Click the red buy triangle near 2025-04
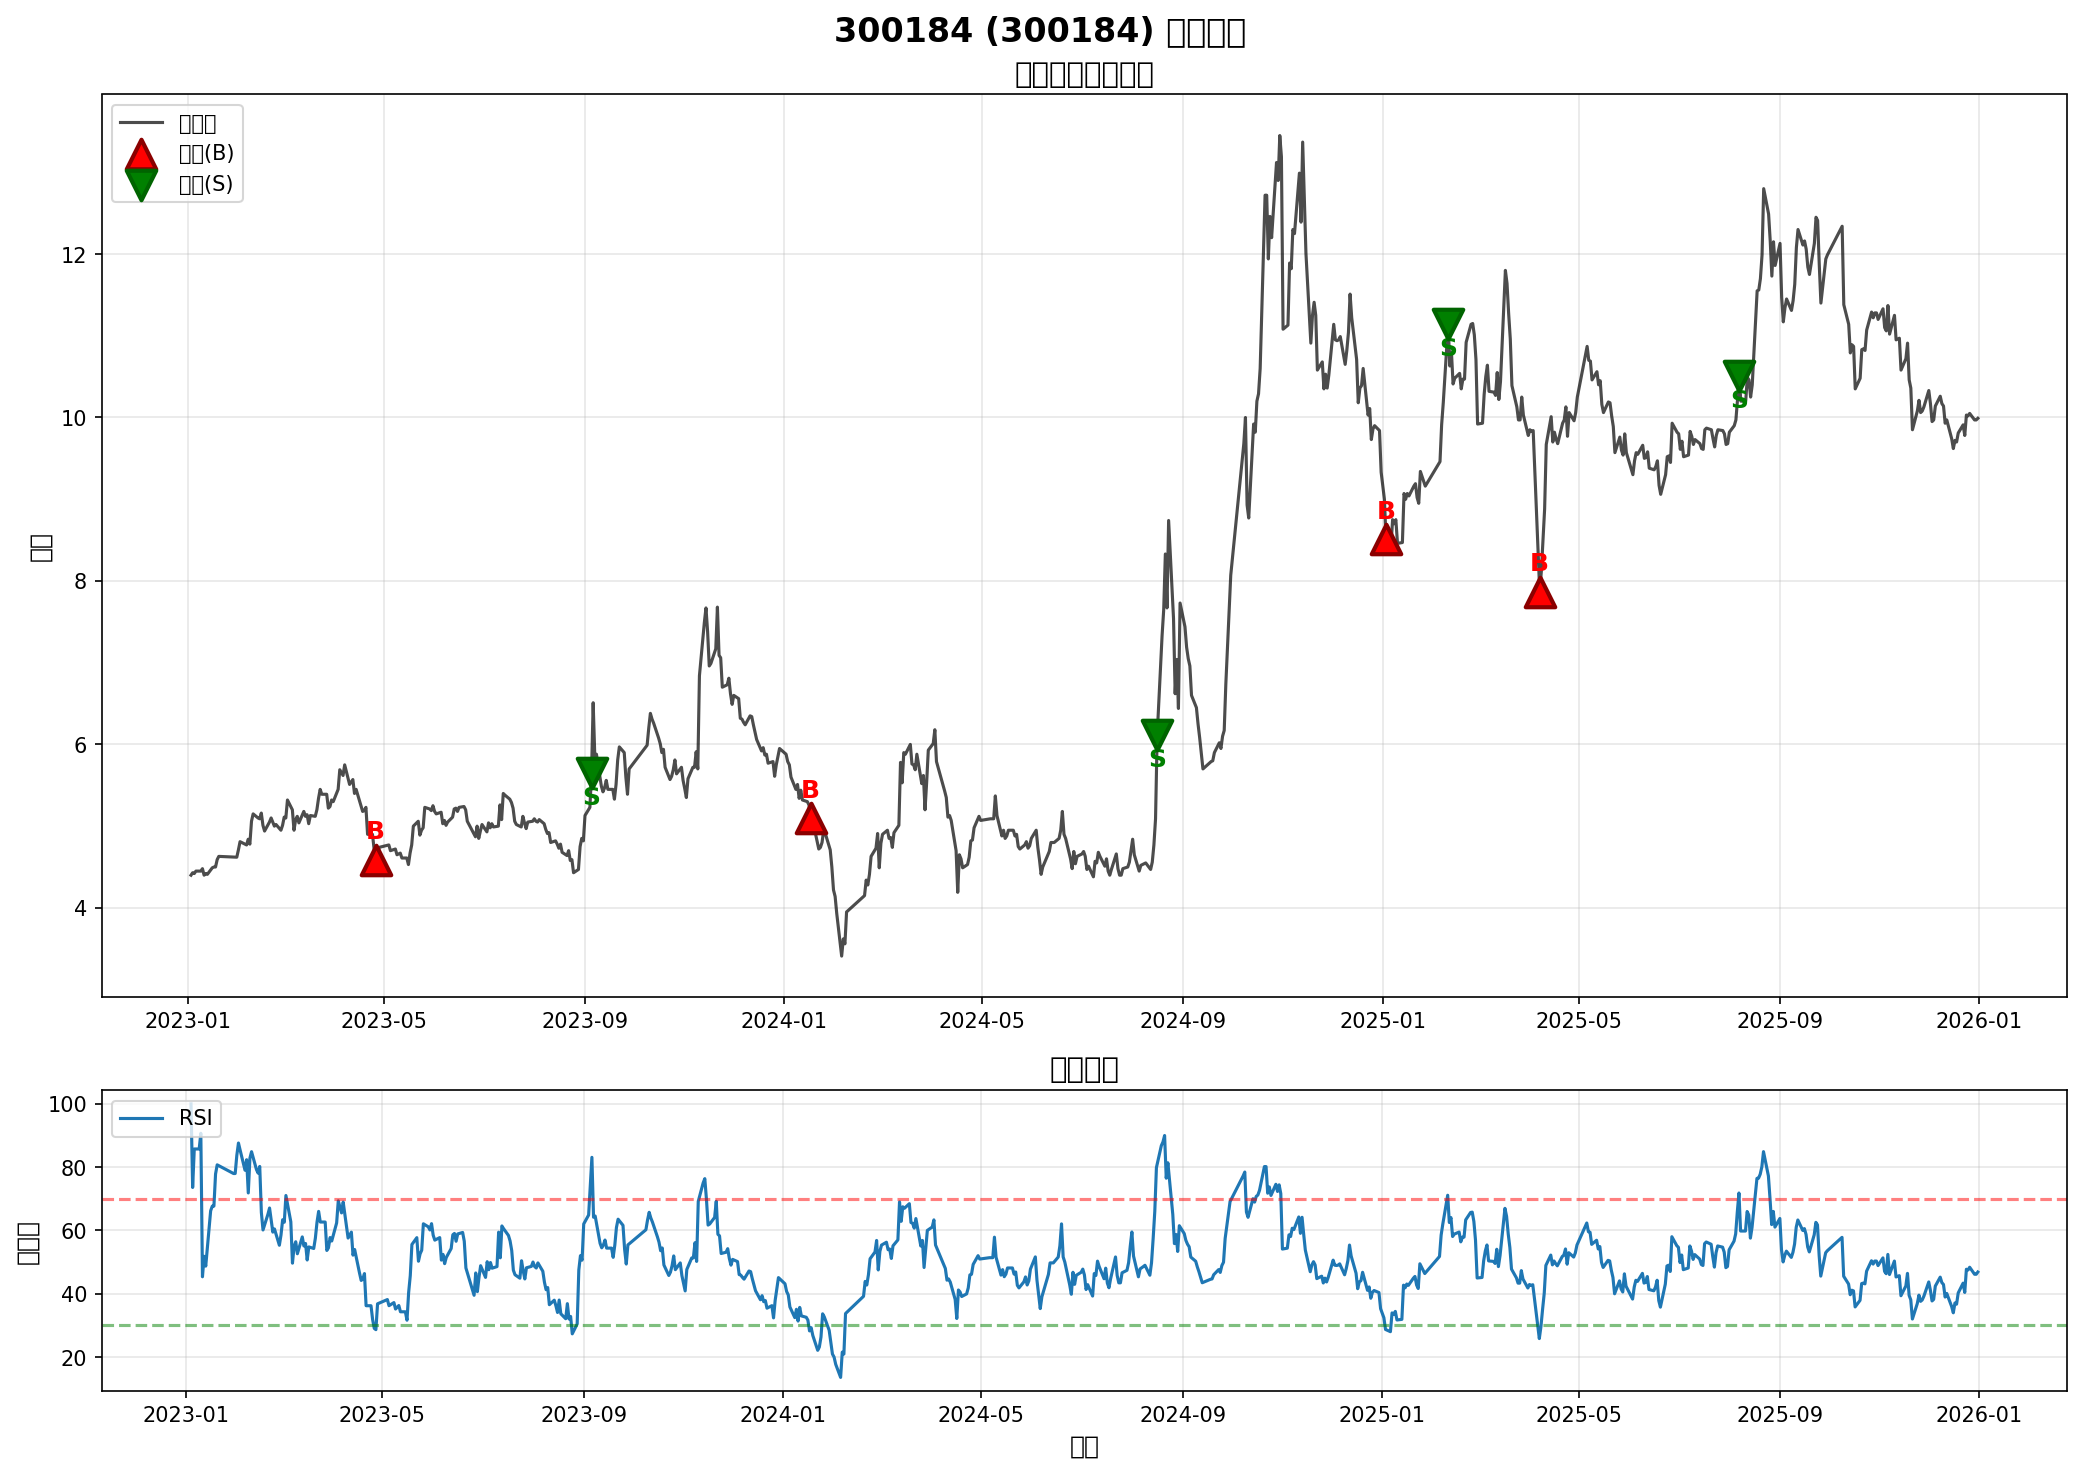Viewport: 2082px width, 1473px height. 1540,593
